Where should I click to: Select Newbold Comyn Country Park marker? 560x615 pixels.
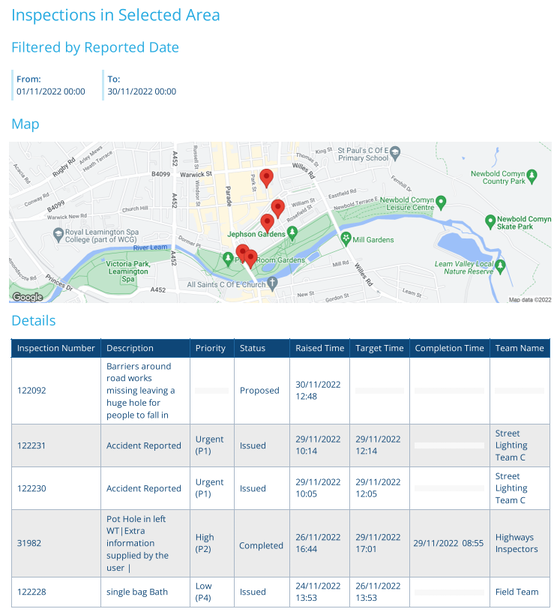pyautogui.click(x=532, y=176)
